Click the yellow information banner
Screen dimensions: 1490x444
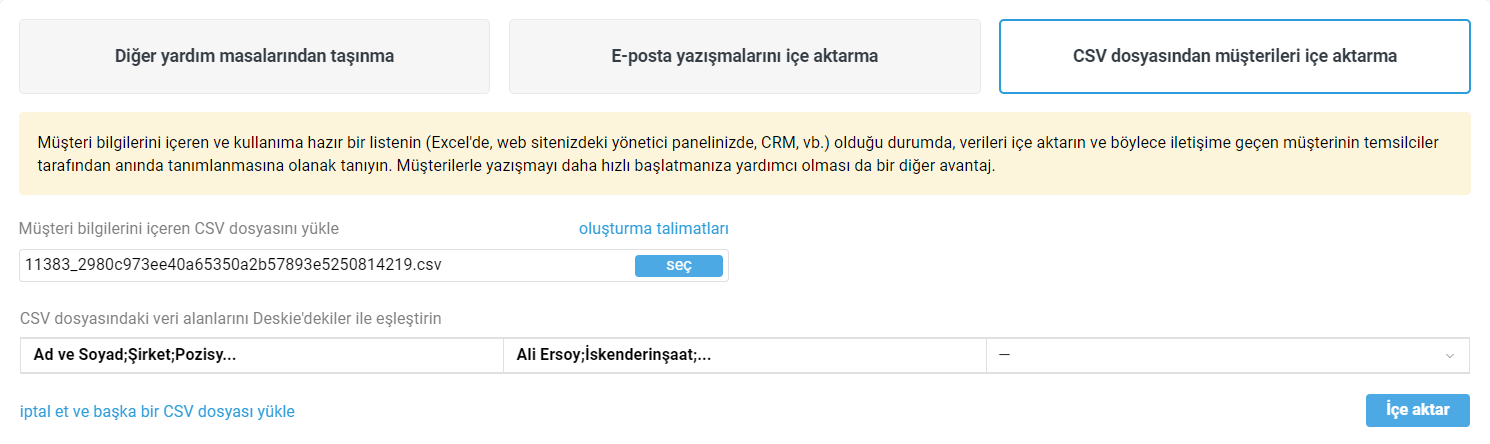(745, 153)
